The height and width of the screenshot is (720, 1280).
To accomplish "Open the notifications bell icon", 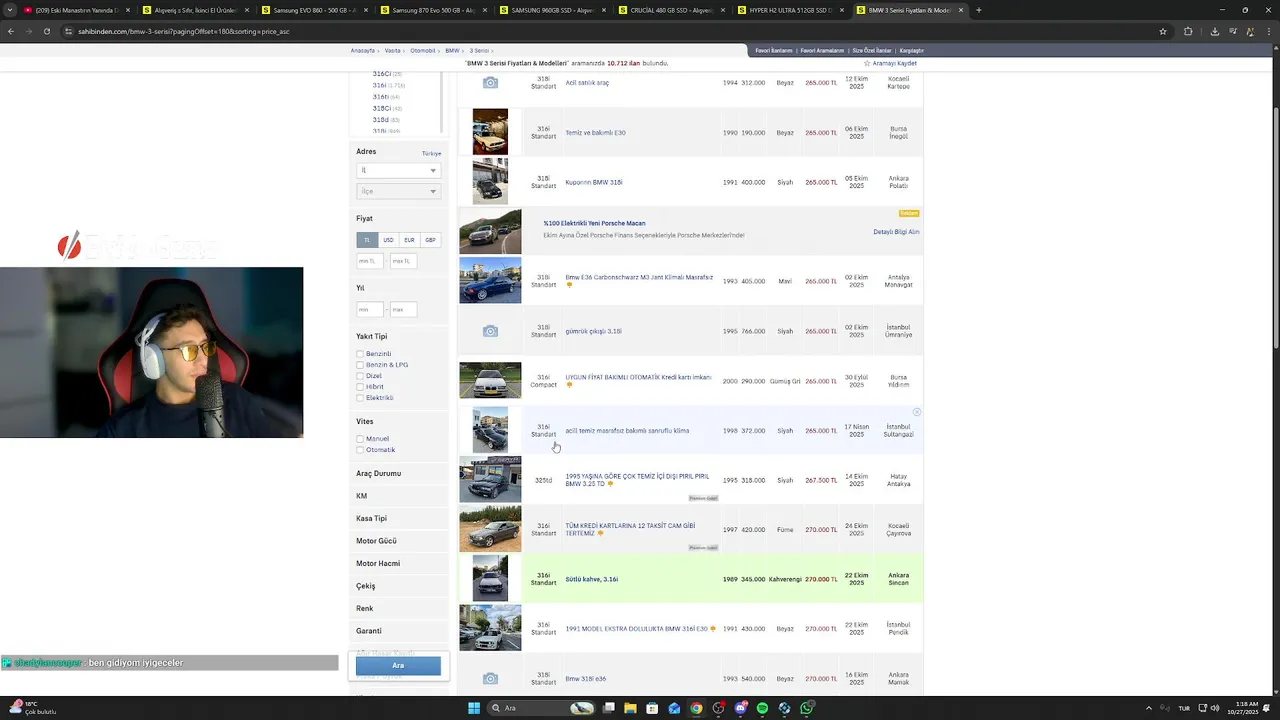I will (x=1265, y=708).
